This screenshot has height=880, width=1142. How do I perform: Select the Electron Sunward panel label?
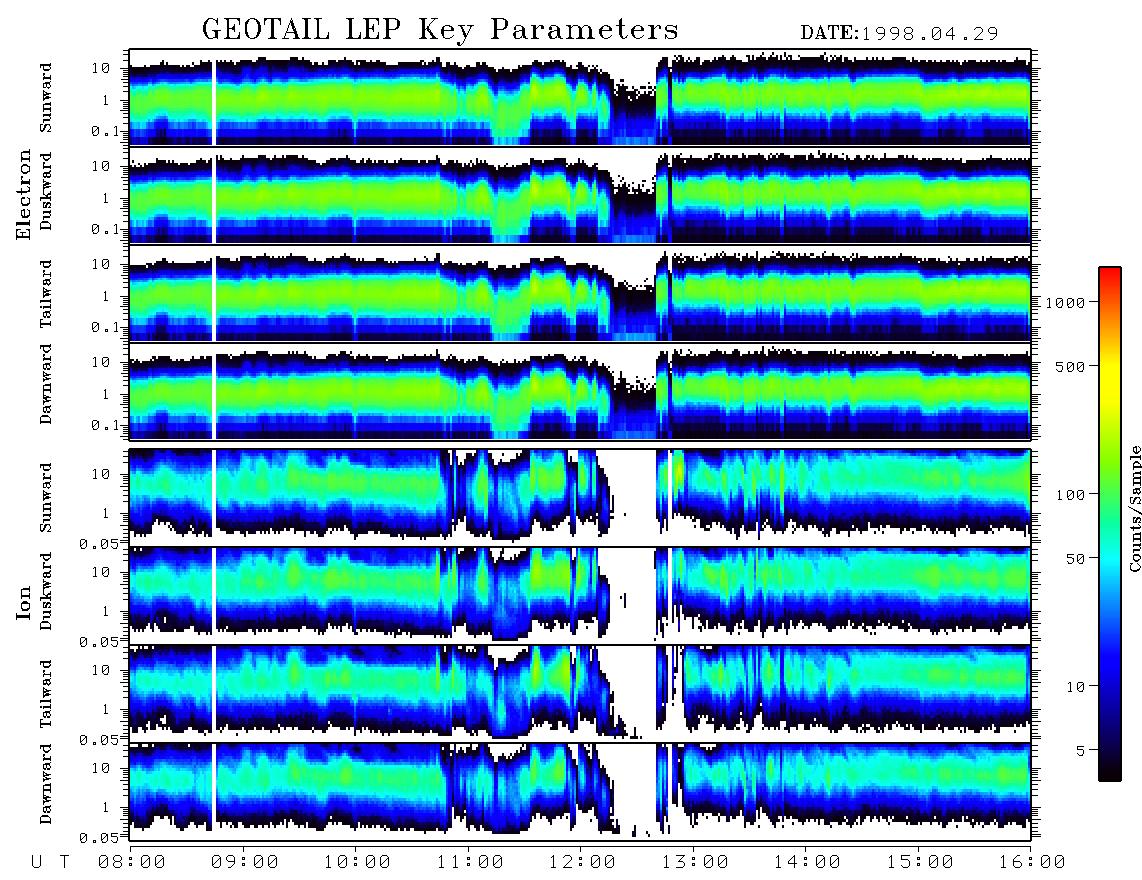pos(46,98)
